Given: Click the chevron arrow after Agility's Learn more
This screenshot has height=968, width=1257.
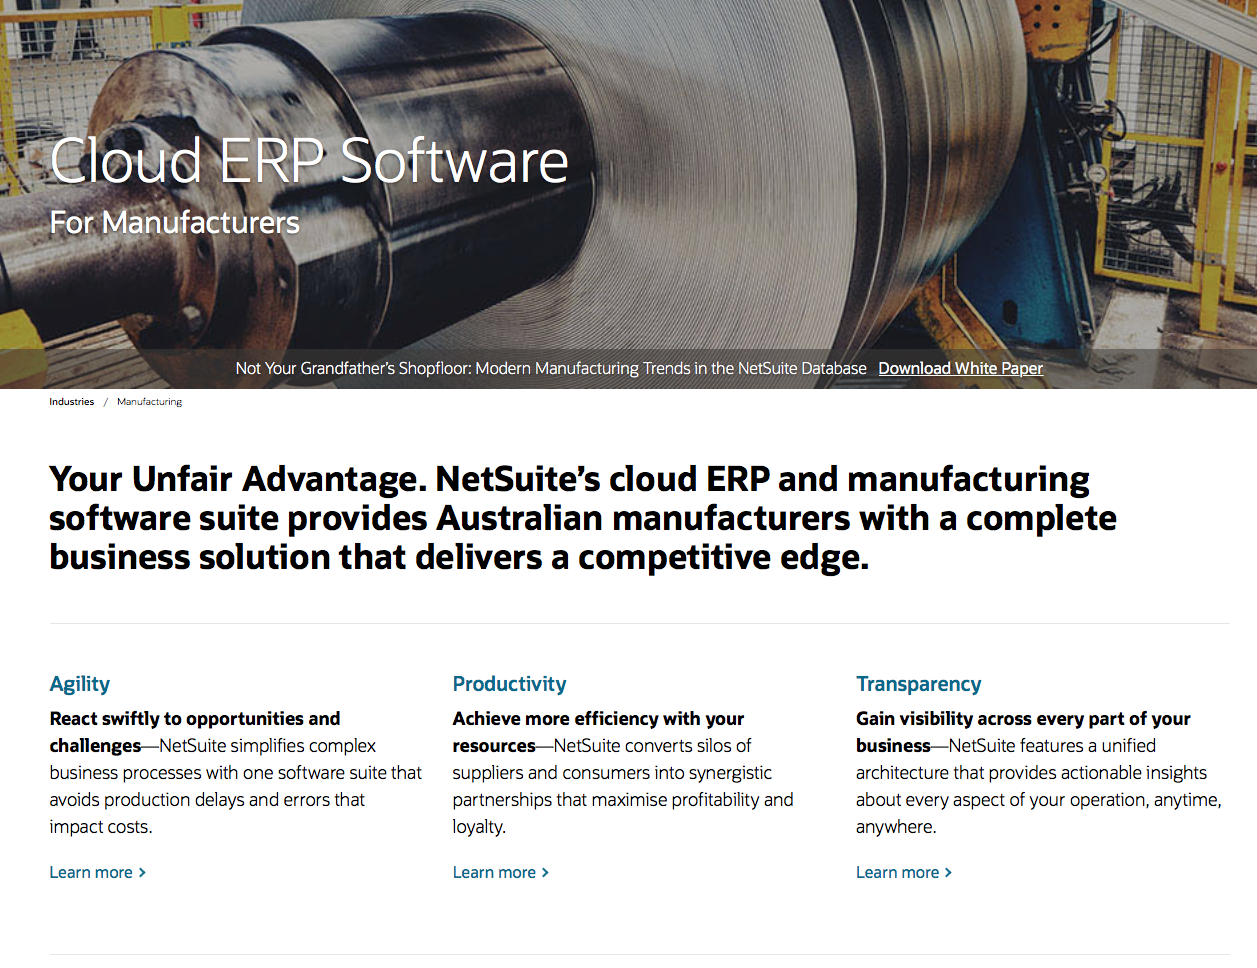Looking at the screenshot, I should pyautogui.click(x=143, y=872).
